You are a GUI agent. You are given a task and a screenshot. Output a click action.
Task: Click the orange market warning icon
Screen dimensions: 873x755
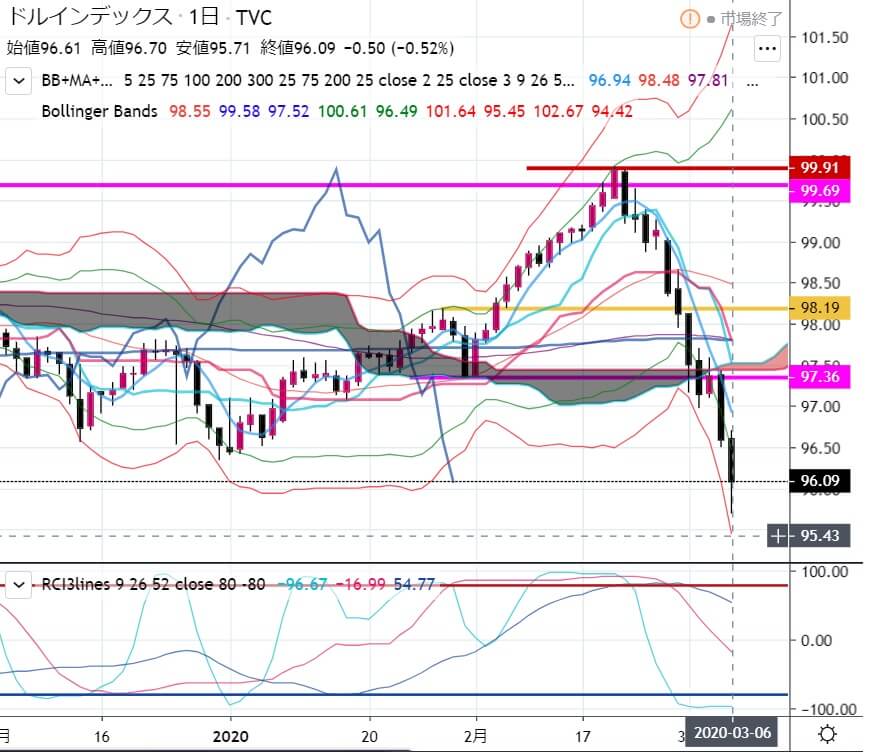(x=689, y=20)
